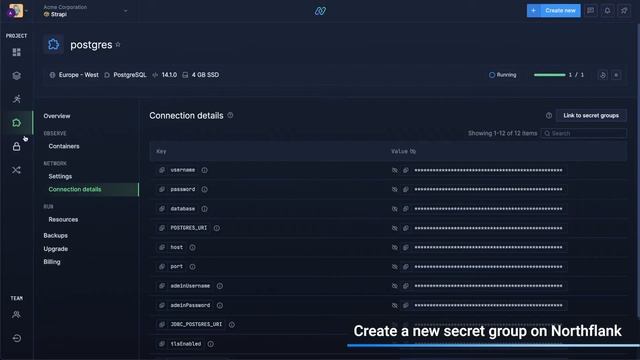The width and height of the screenshot is (640, 360).
Task: Click the logout icon at sidebar bottom
Action: (x=16, y=338)
